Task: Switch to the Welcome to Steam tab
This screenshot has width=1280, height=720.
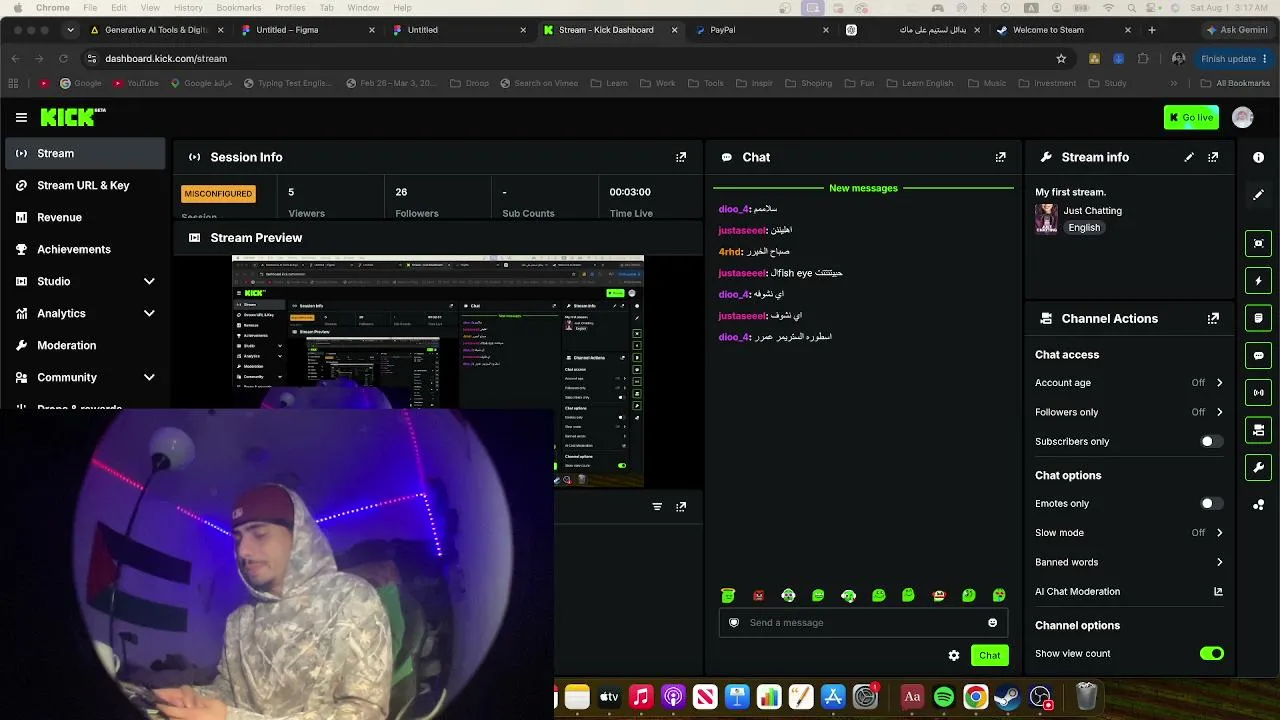Action: pyautogui.click(x=1064, y=30)
